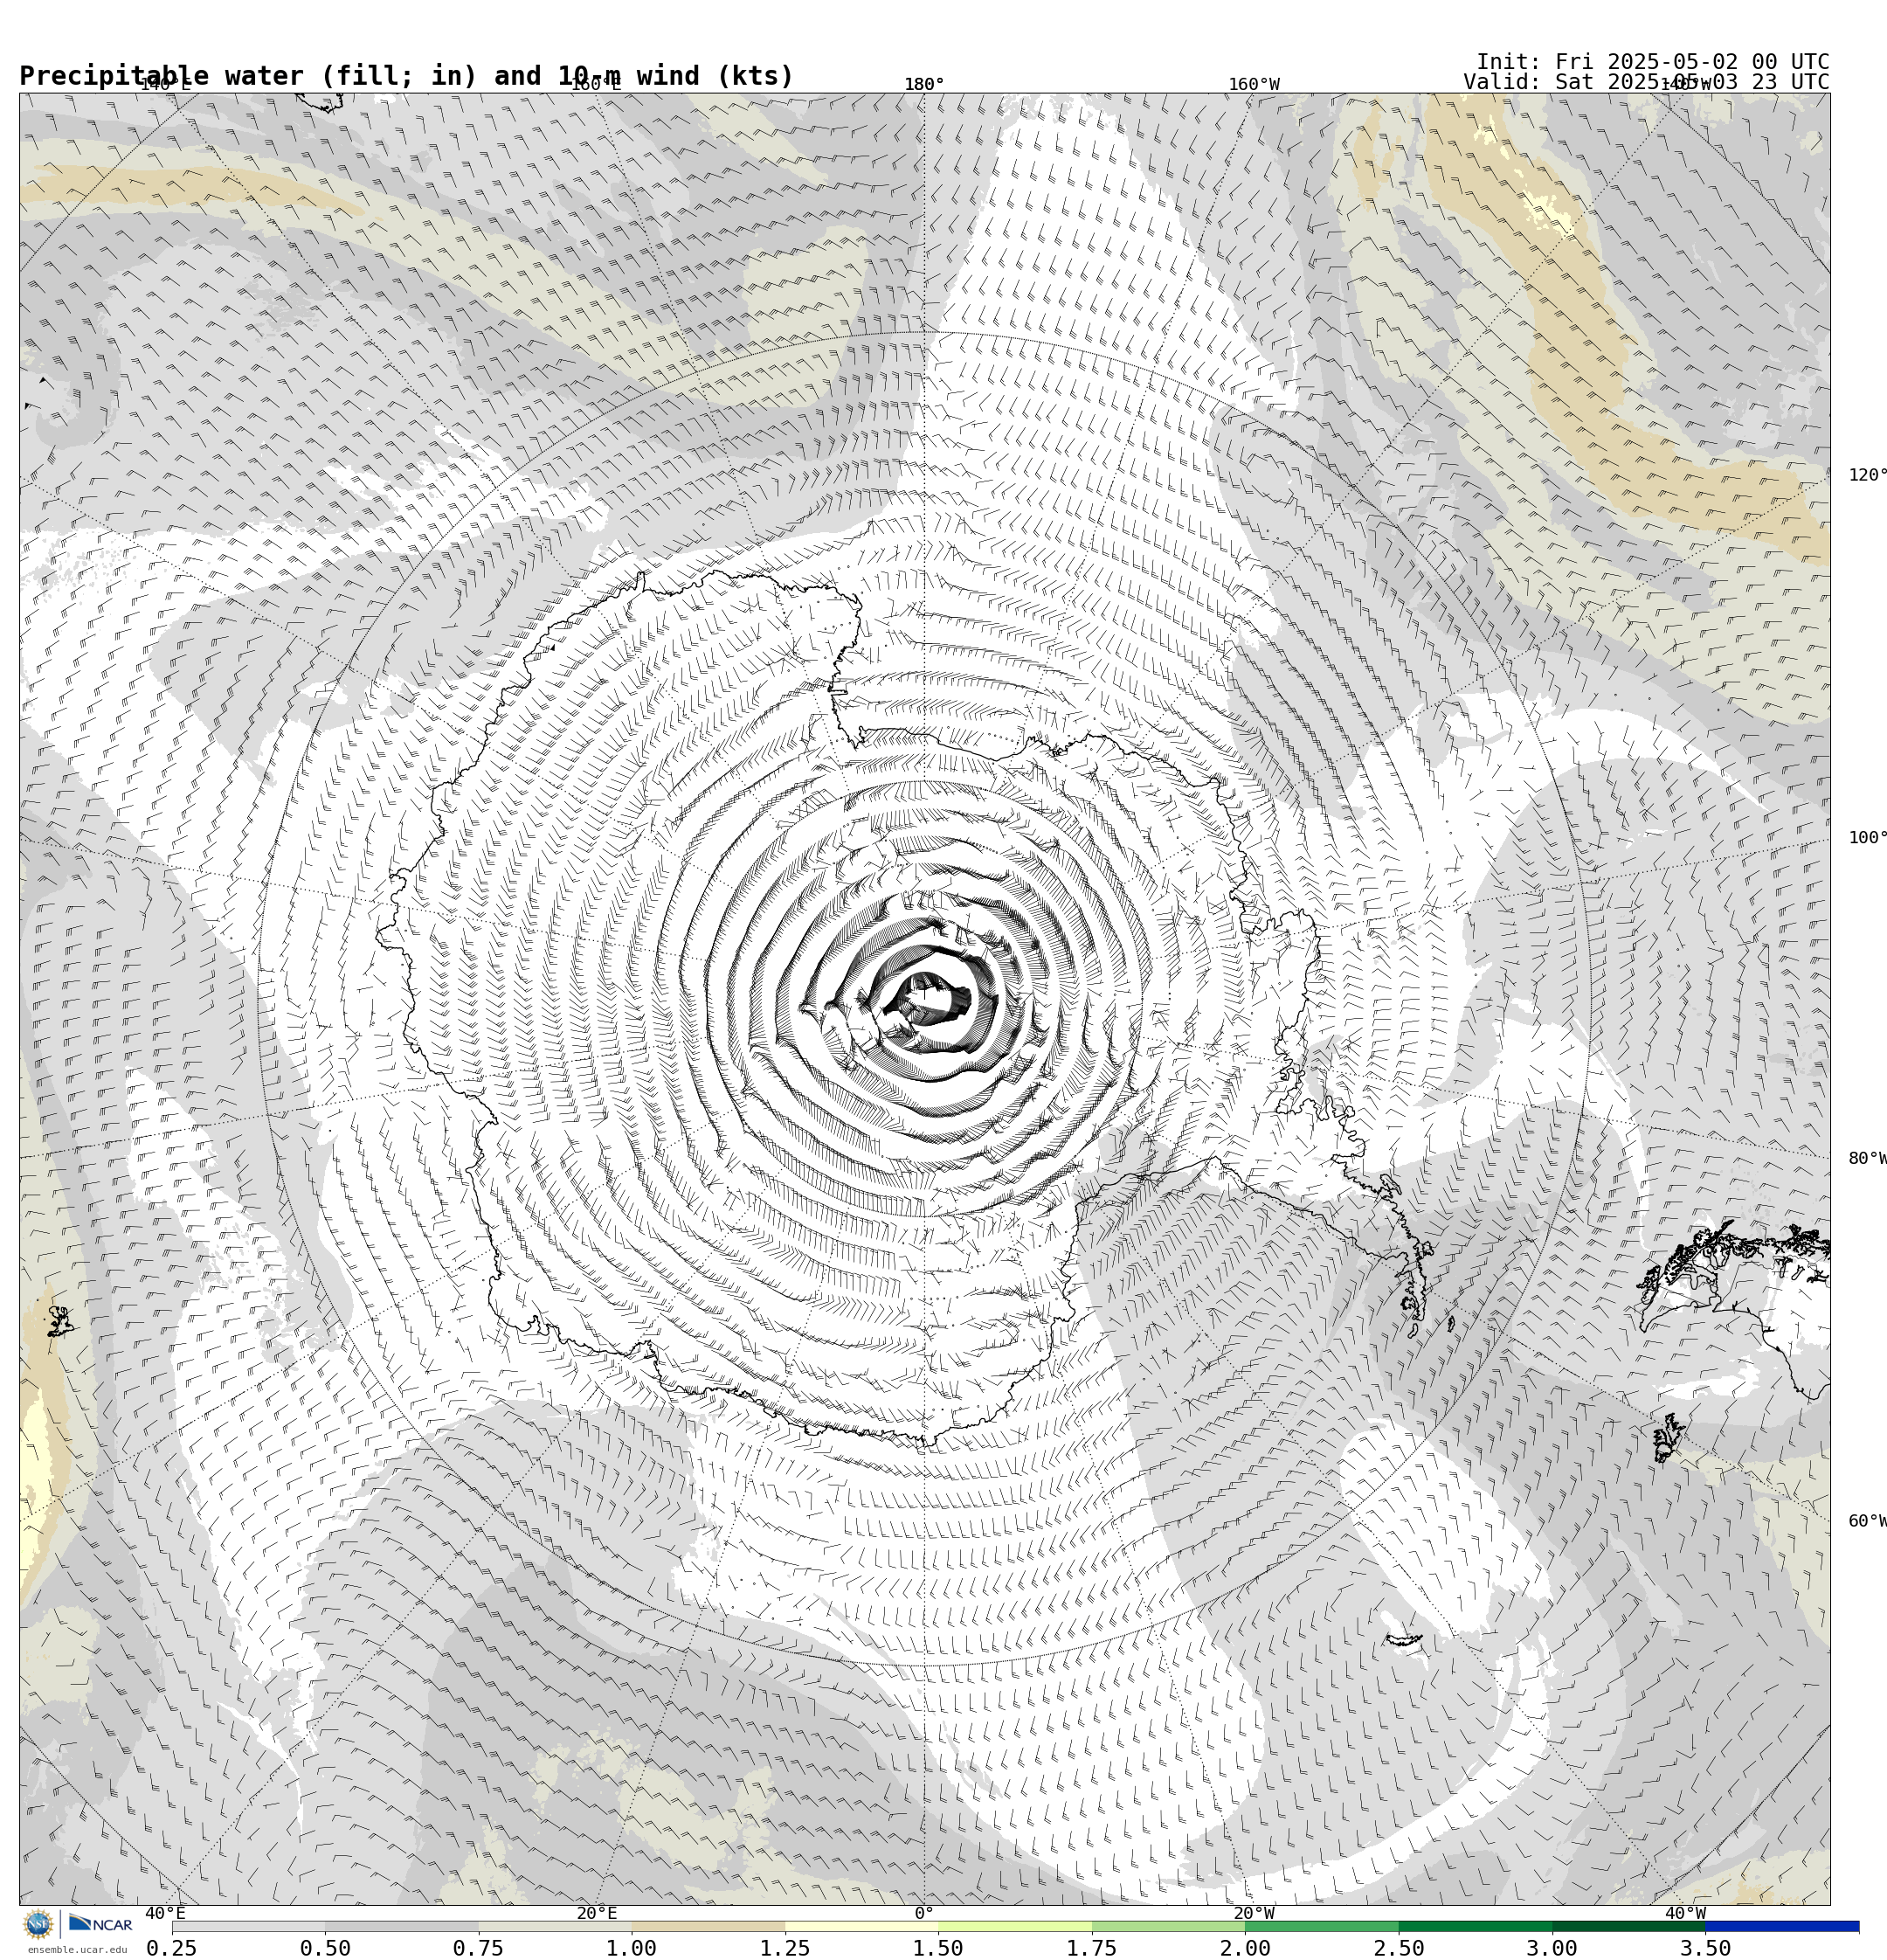
Task: Click the 0.25 colorbar tick label
Action: point(172,1948)
